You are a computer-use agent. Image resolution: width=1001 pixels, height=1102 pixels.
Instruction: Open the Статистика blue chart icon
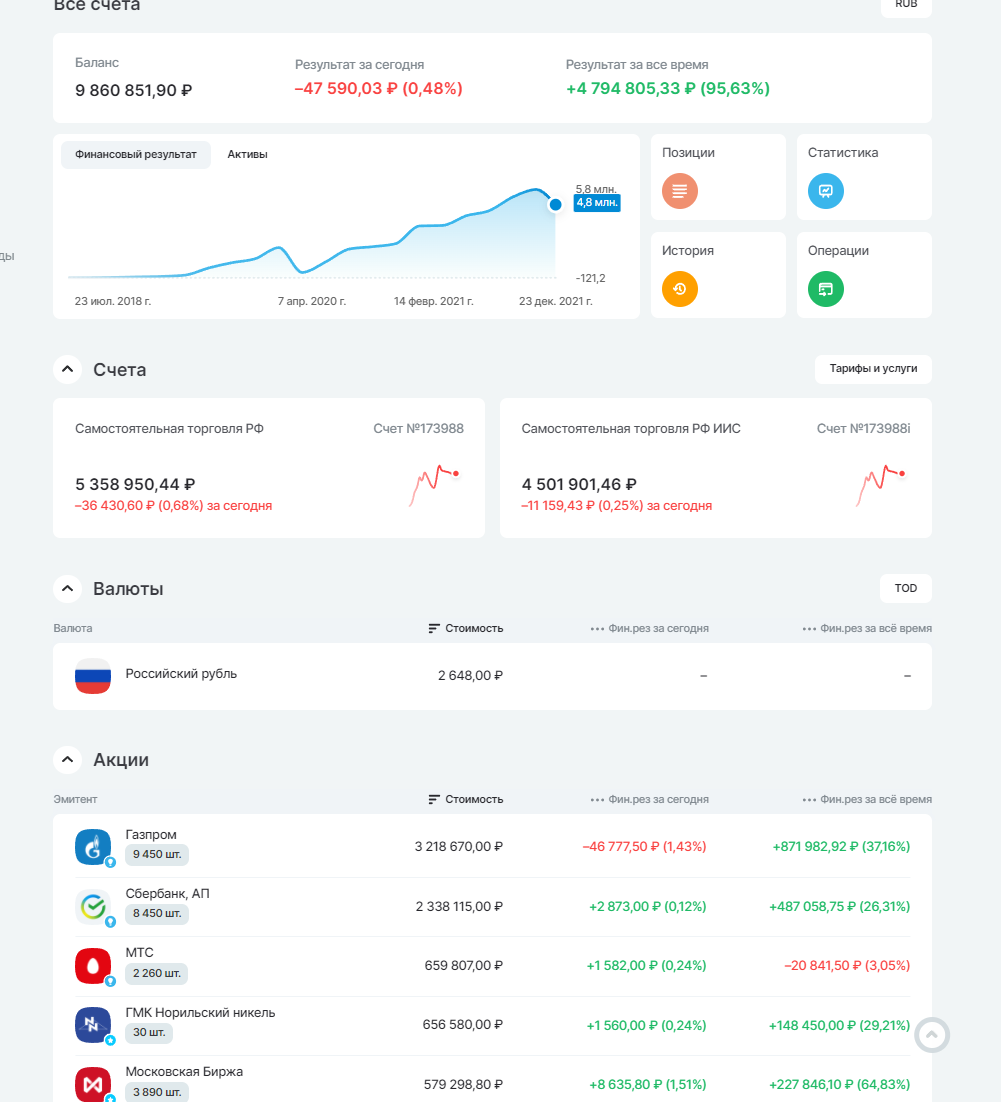pyautogui.click(x=825, y=191)
